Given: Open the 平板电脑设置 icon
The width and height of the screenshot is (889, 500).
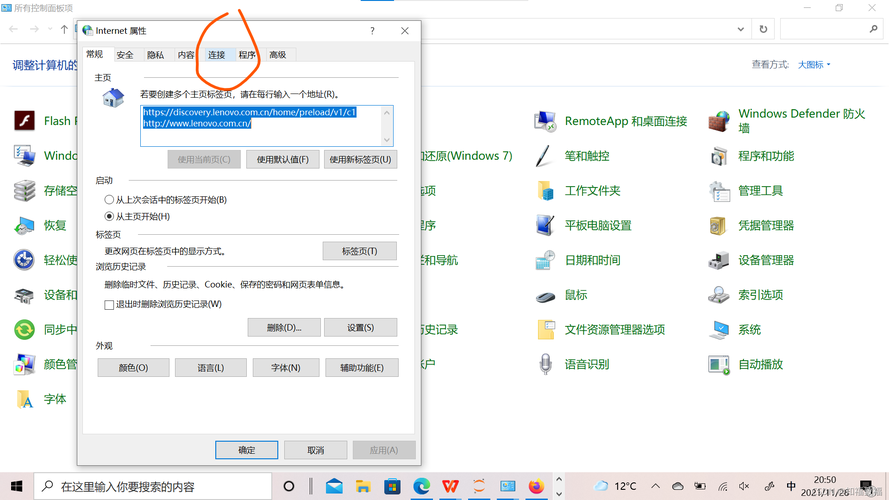Looking at the screenshot, I should coord(545,226).
